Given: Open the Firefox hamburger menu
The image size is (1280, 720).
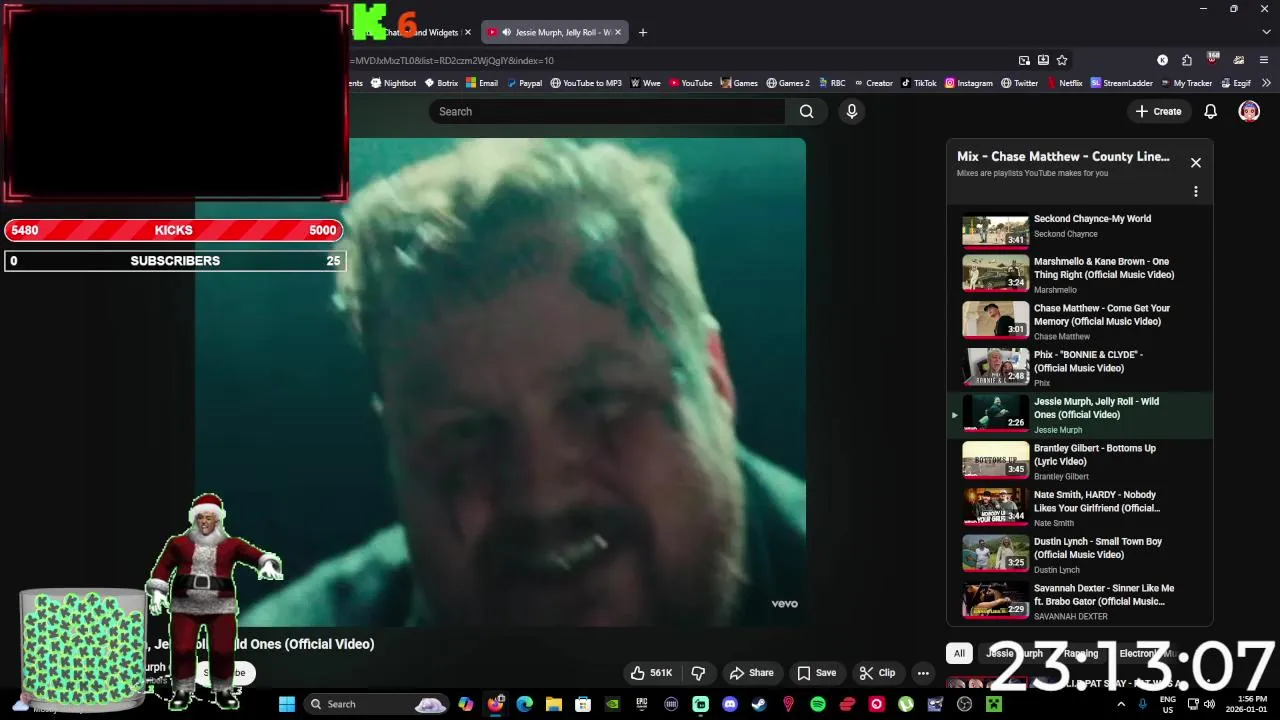Looking at the screenshot, I should pyautogui.click(x=1264, y=60).
